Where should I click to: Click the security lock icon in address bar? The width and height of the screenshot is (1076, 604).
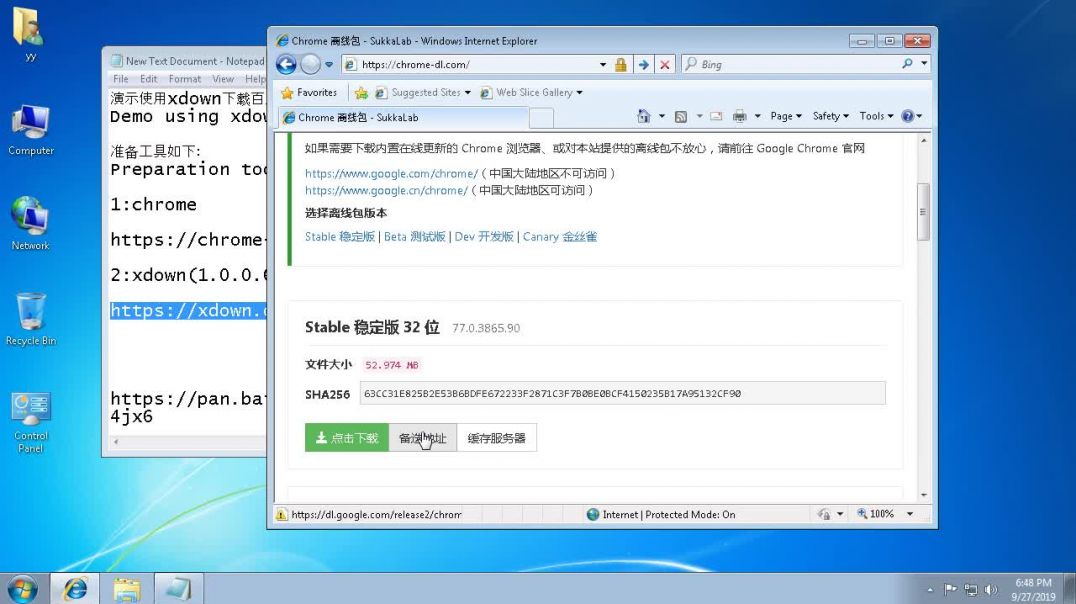point(621,65)
